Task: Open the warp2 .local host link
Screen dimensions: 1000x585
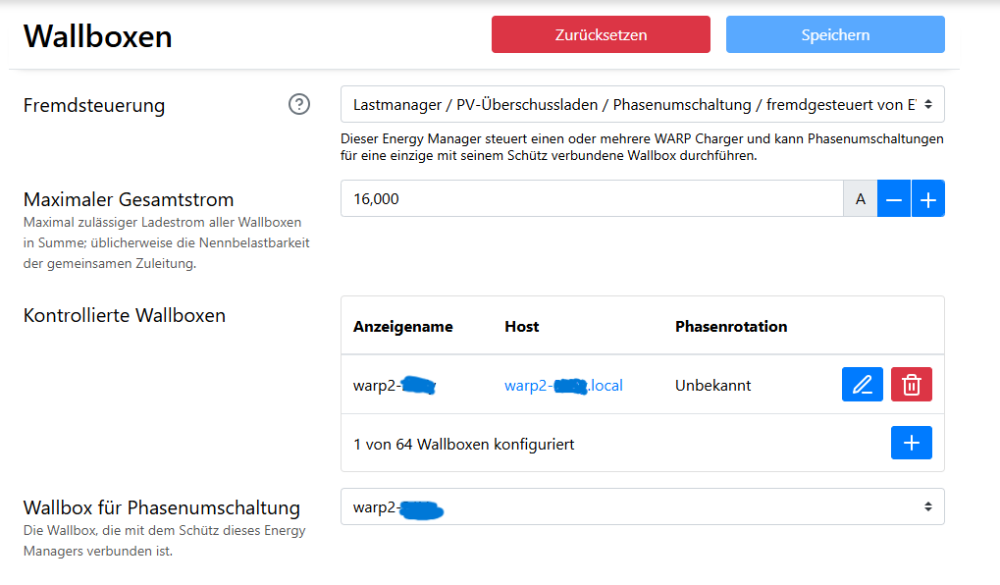Action: [x=563, y=385]
